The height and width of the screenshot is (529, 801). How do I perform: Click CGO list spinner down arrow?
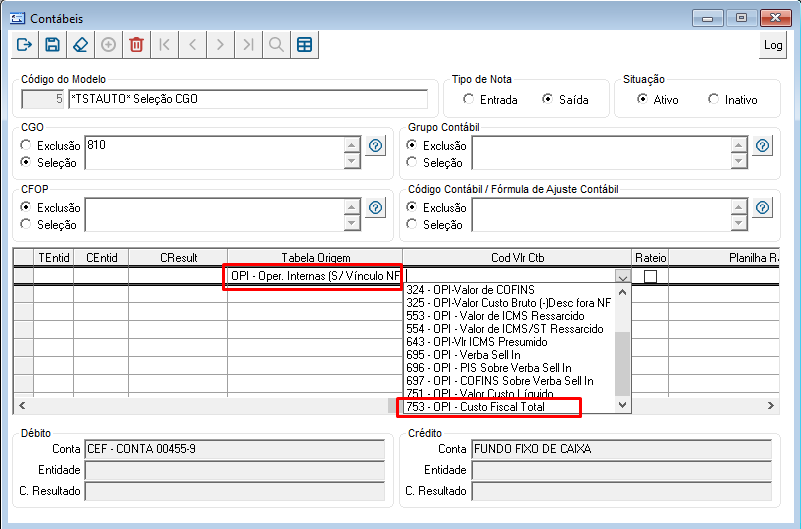[351, 161]
